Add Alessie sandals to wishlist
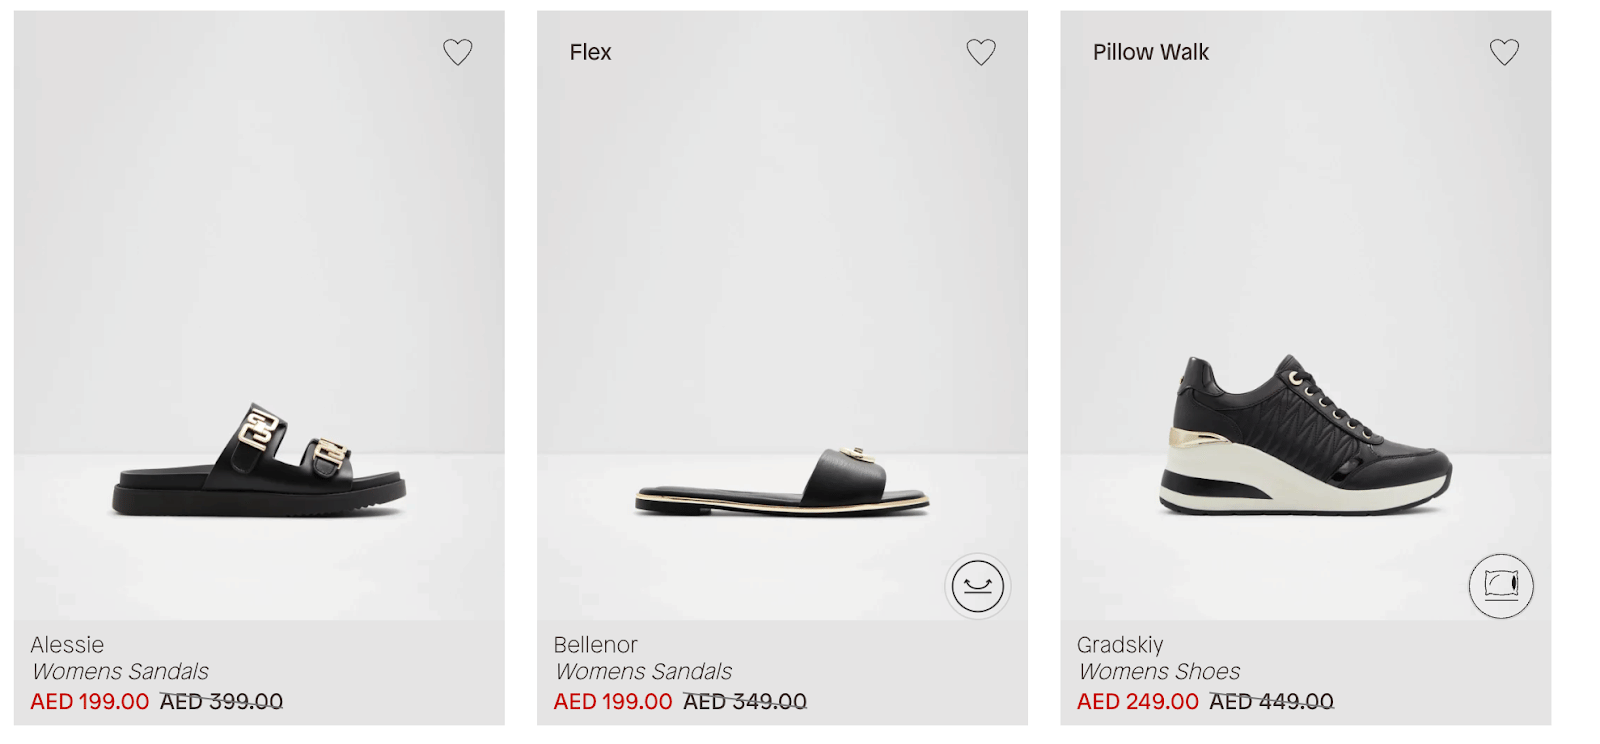The width and height of the screenshot is (1600, 744). coord(458,52)
